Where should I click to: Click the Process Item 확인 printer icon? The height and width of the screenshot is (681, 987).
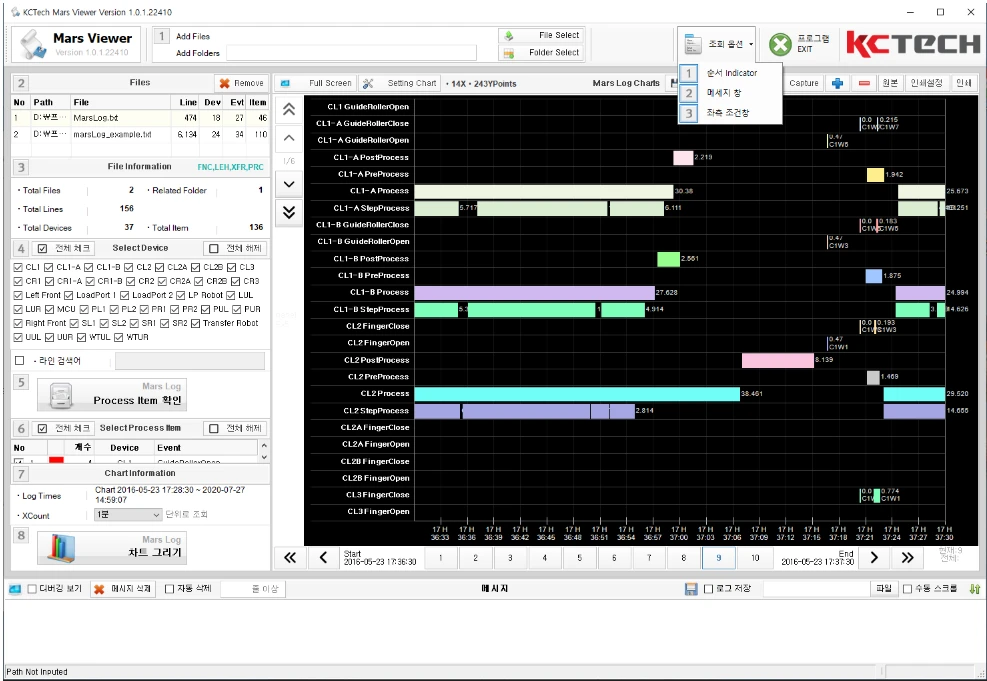tap(61, 397)
